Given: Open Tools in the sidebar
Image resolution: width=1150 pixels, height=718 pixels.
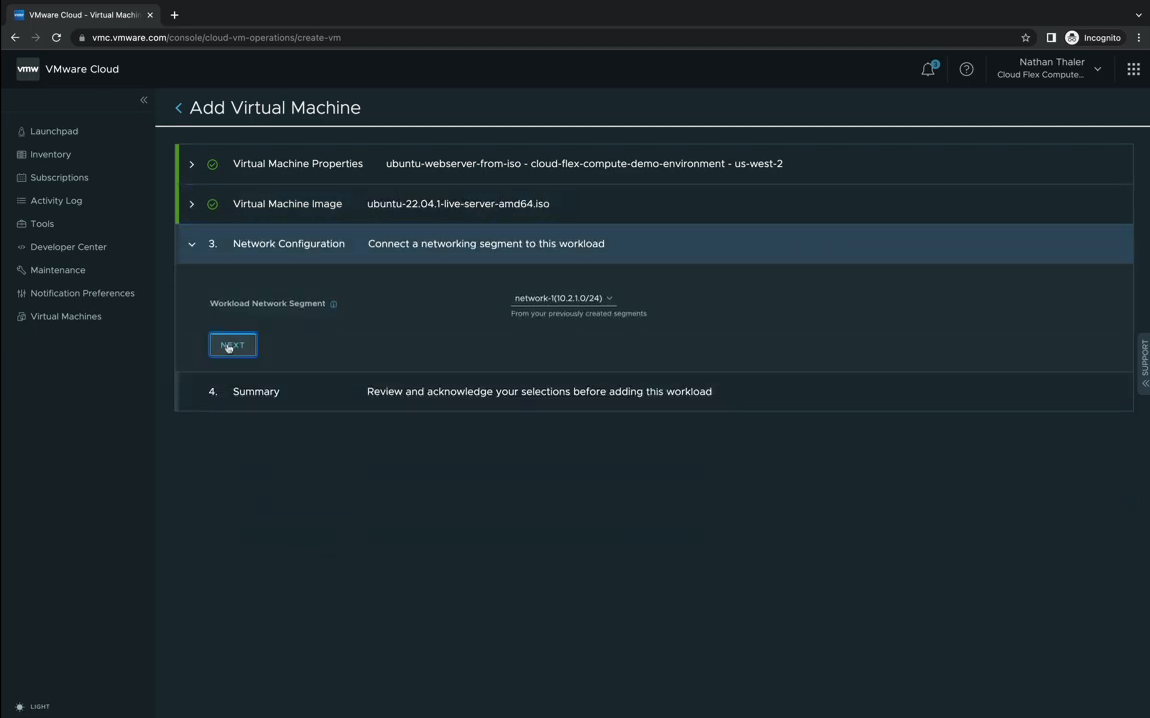Looking at the screenshot, I should tap(42, 224).
